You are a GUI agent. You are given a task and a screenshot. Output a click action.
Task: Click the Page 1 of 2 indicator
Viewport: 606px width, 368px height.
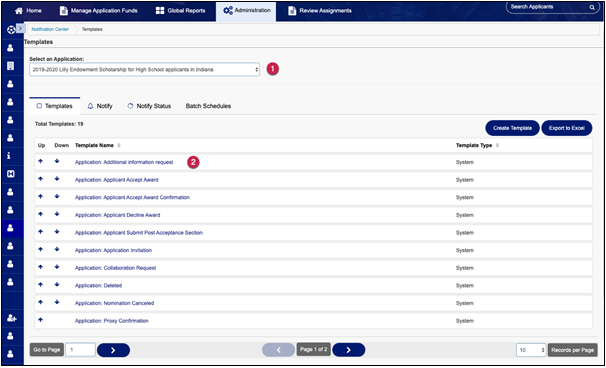(x=313, y=349)
